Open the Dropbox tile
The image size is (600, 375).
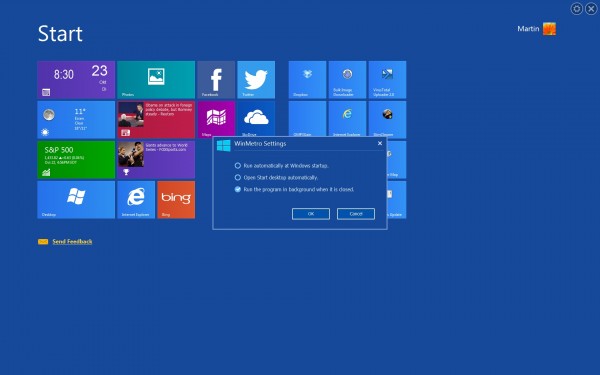[307, 80]
